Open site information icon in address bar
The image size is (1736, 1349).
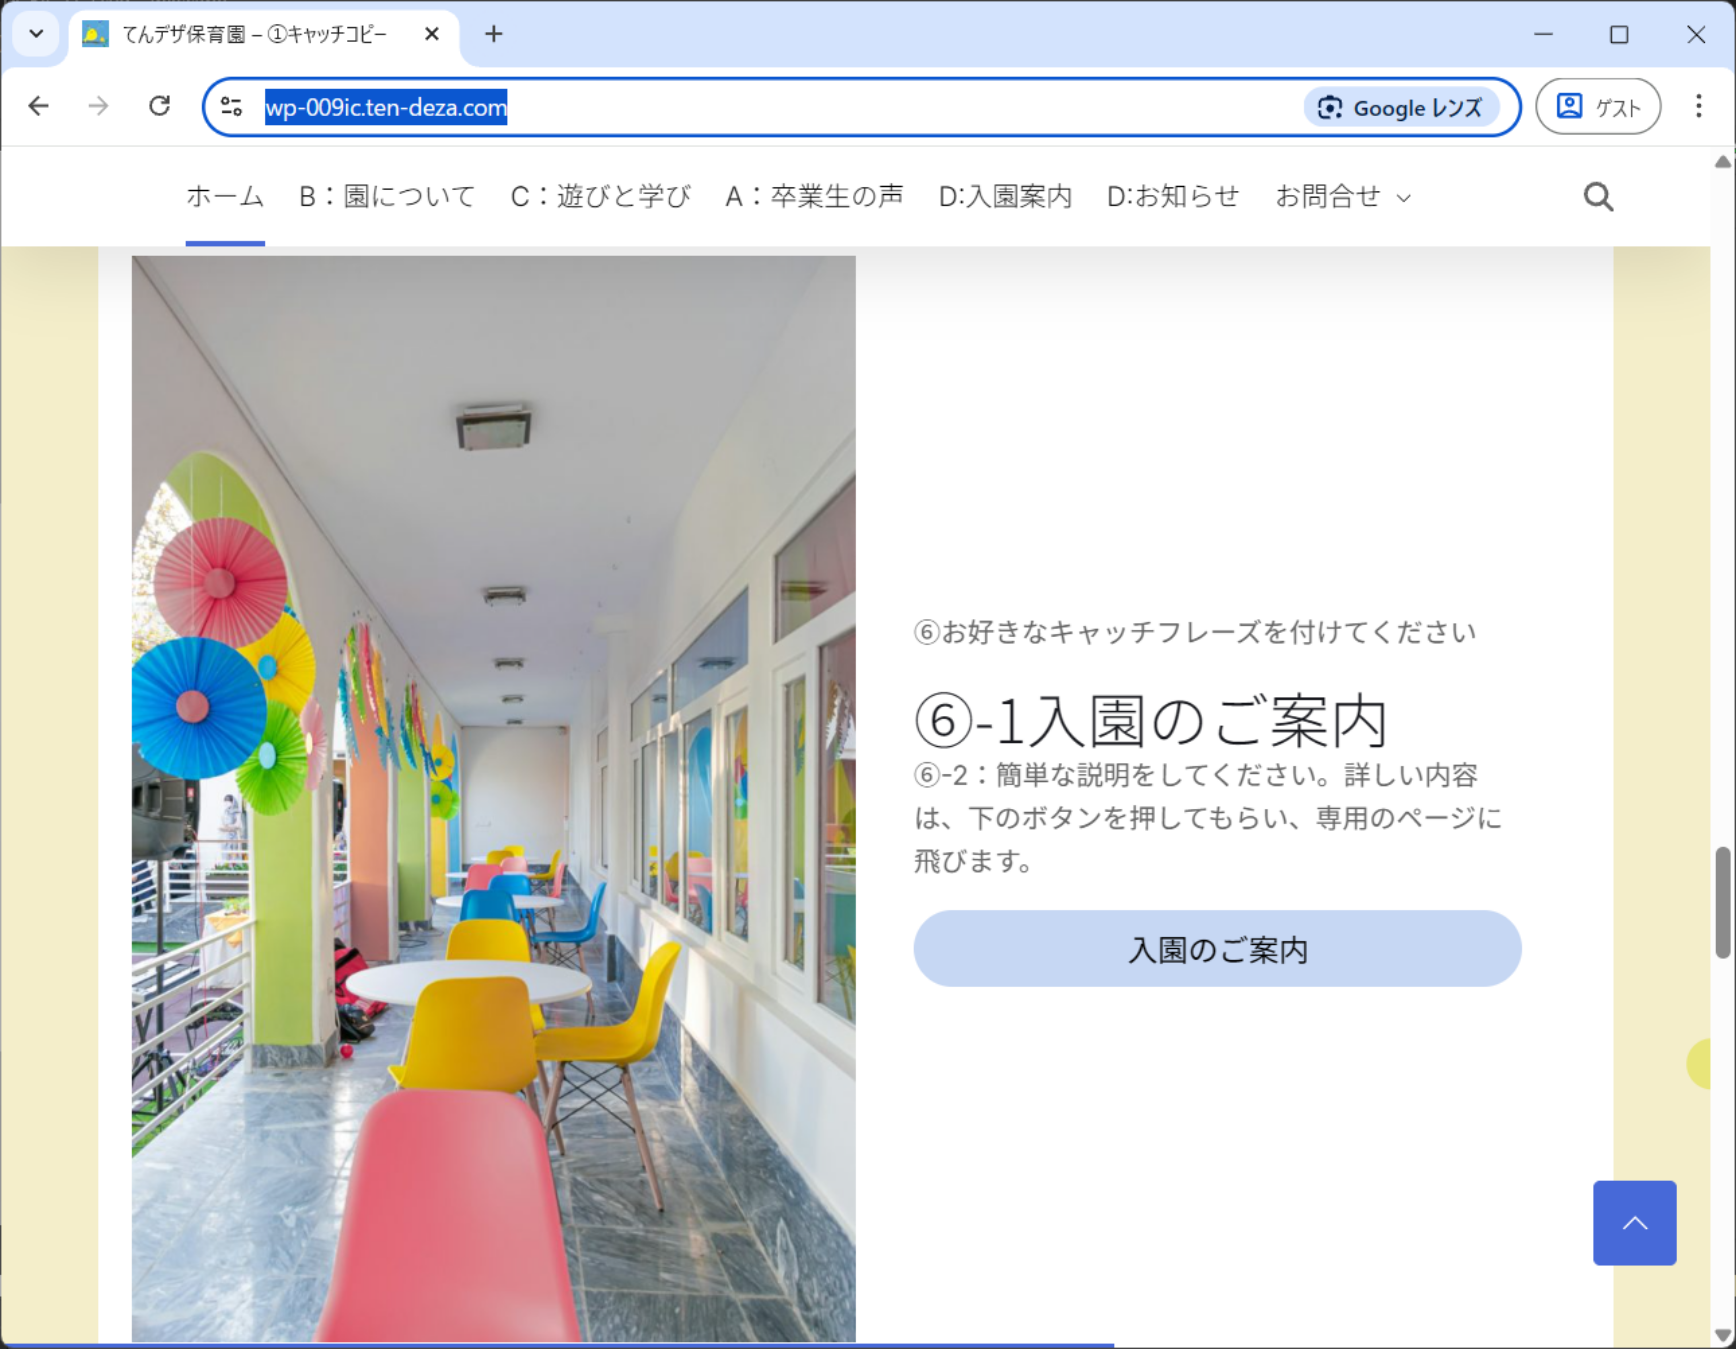pyautogui.click(x=231, y=107)
